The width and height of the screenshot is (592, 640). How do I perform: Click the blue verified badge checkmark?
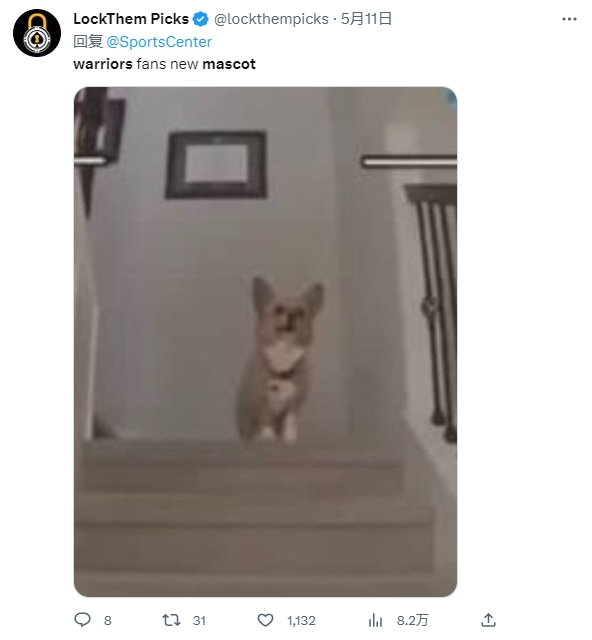(x=200, y=19)
